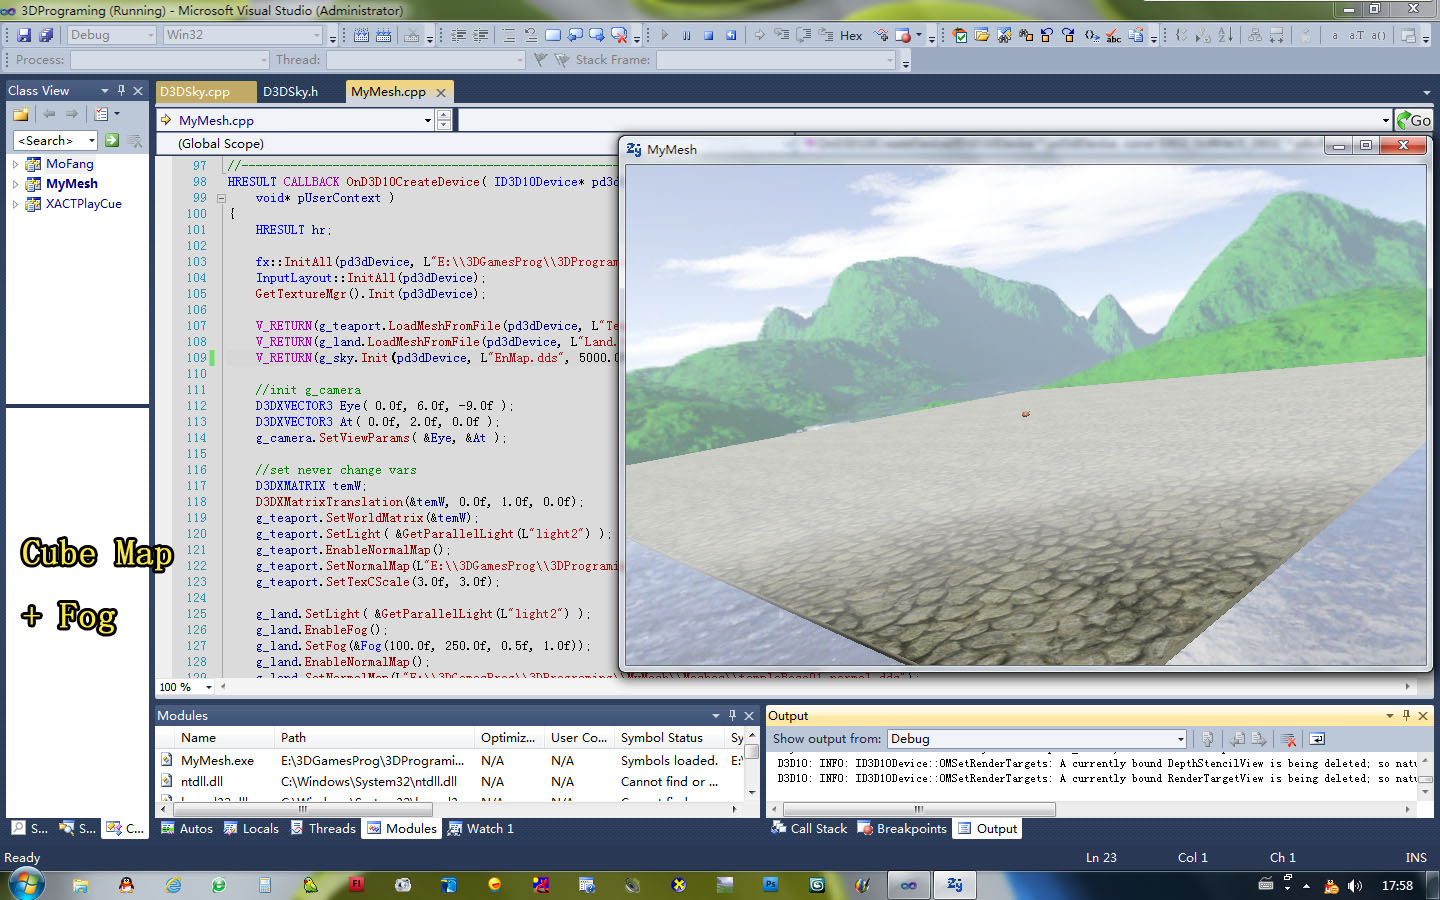
Task: Sort modules by Symbol Status column header
Action: click(661, 737)
